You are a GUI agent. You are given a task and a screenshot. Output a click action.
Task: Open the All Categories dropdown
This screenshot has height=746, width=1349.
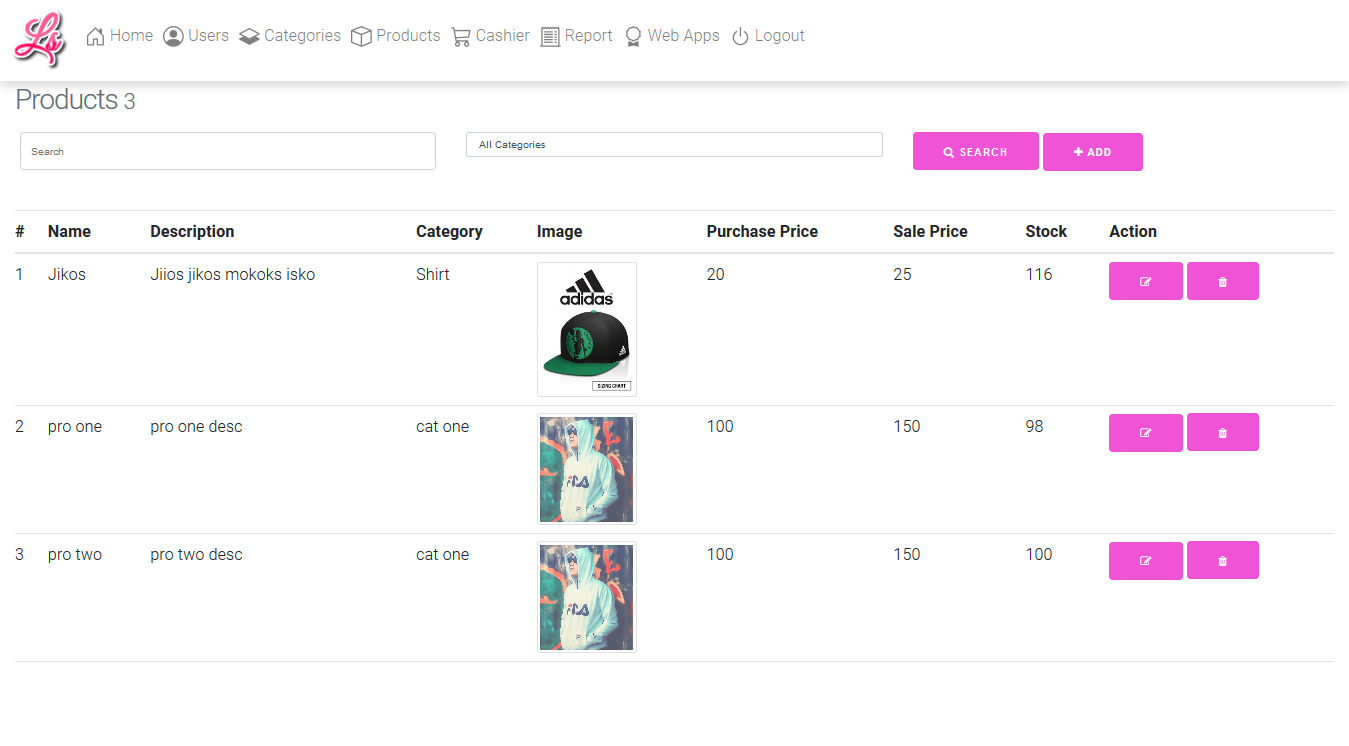pos(674,145)
